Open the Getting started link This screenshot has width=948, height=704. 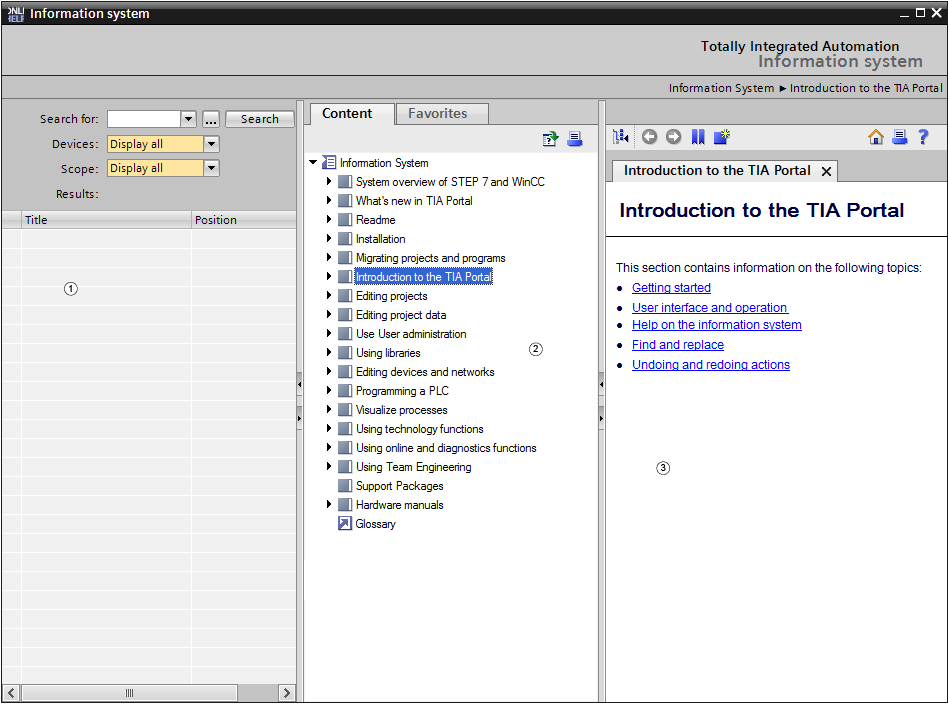click(671, 288)
